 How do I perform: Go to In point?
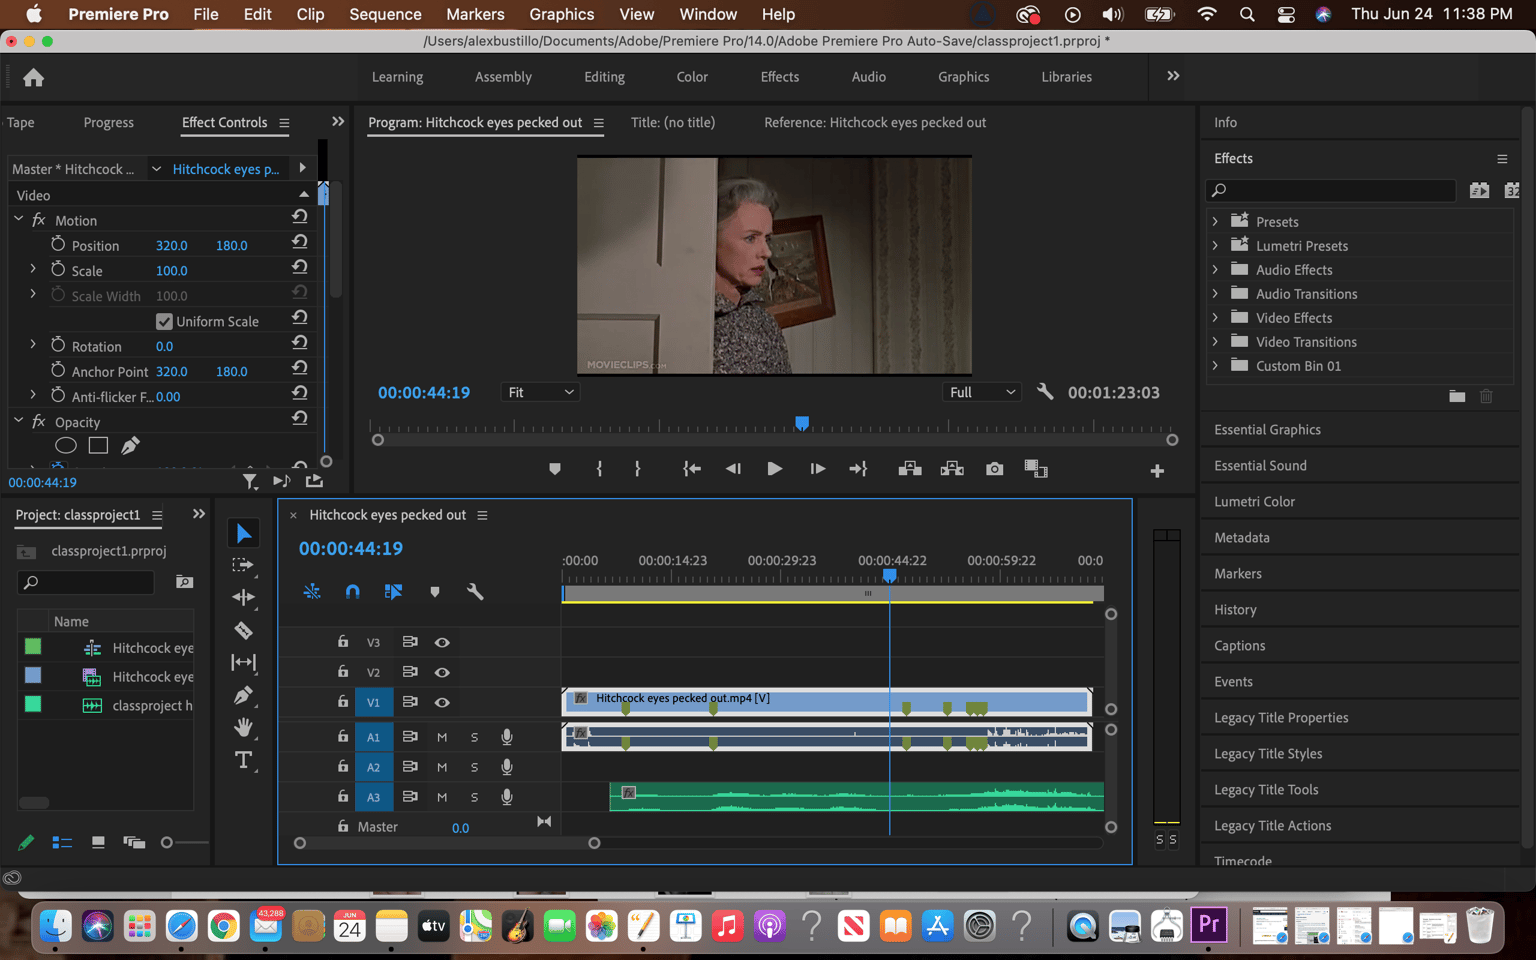tap(691, 469)
